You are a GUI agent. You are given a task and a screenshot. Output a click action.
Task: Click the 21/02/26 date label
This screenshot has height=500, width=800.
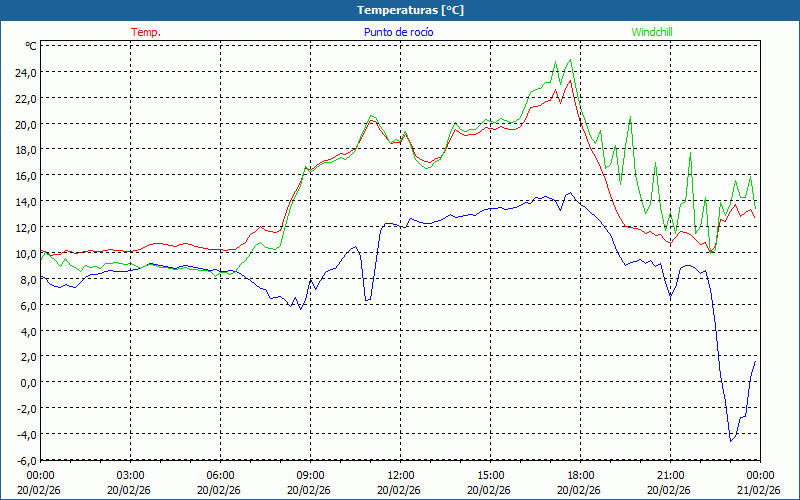tap(759, 490)
